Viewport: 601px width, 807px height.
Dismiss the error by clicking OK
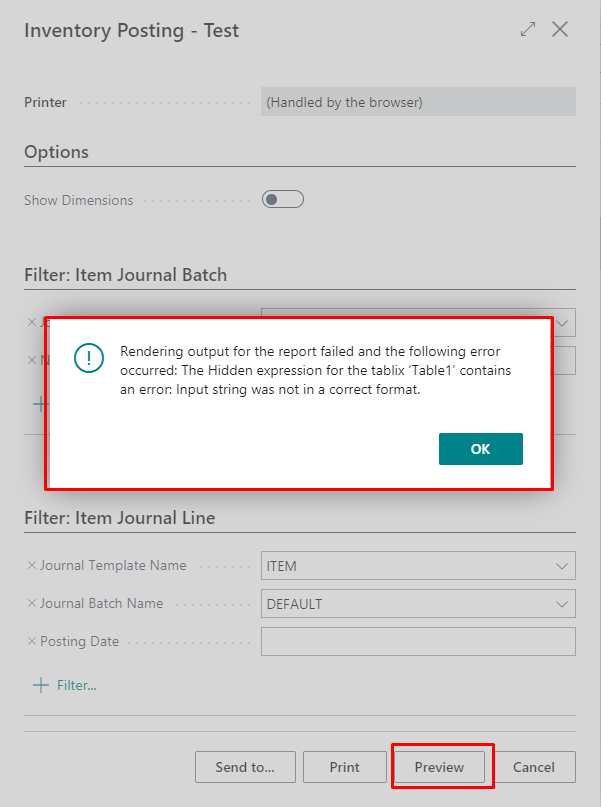click(480, 449)
